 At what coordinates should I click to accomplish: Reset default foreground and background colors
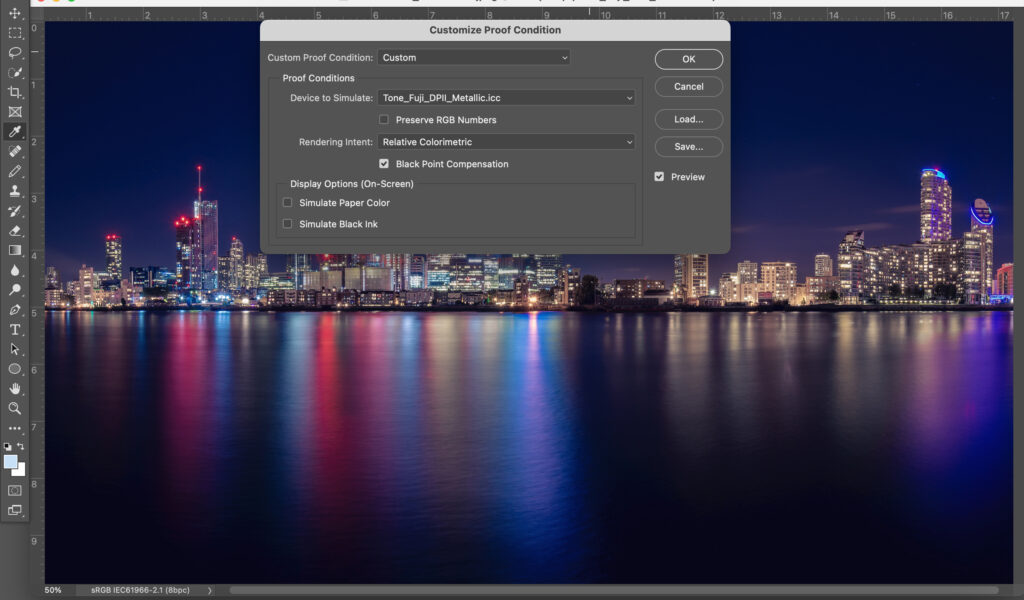click(x=7, y=447)
